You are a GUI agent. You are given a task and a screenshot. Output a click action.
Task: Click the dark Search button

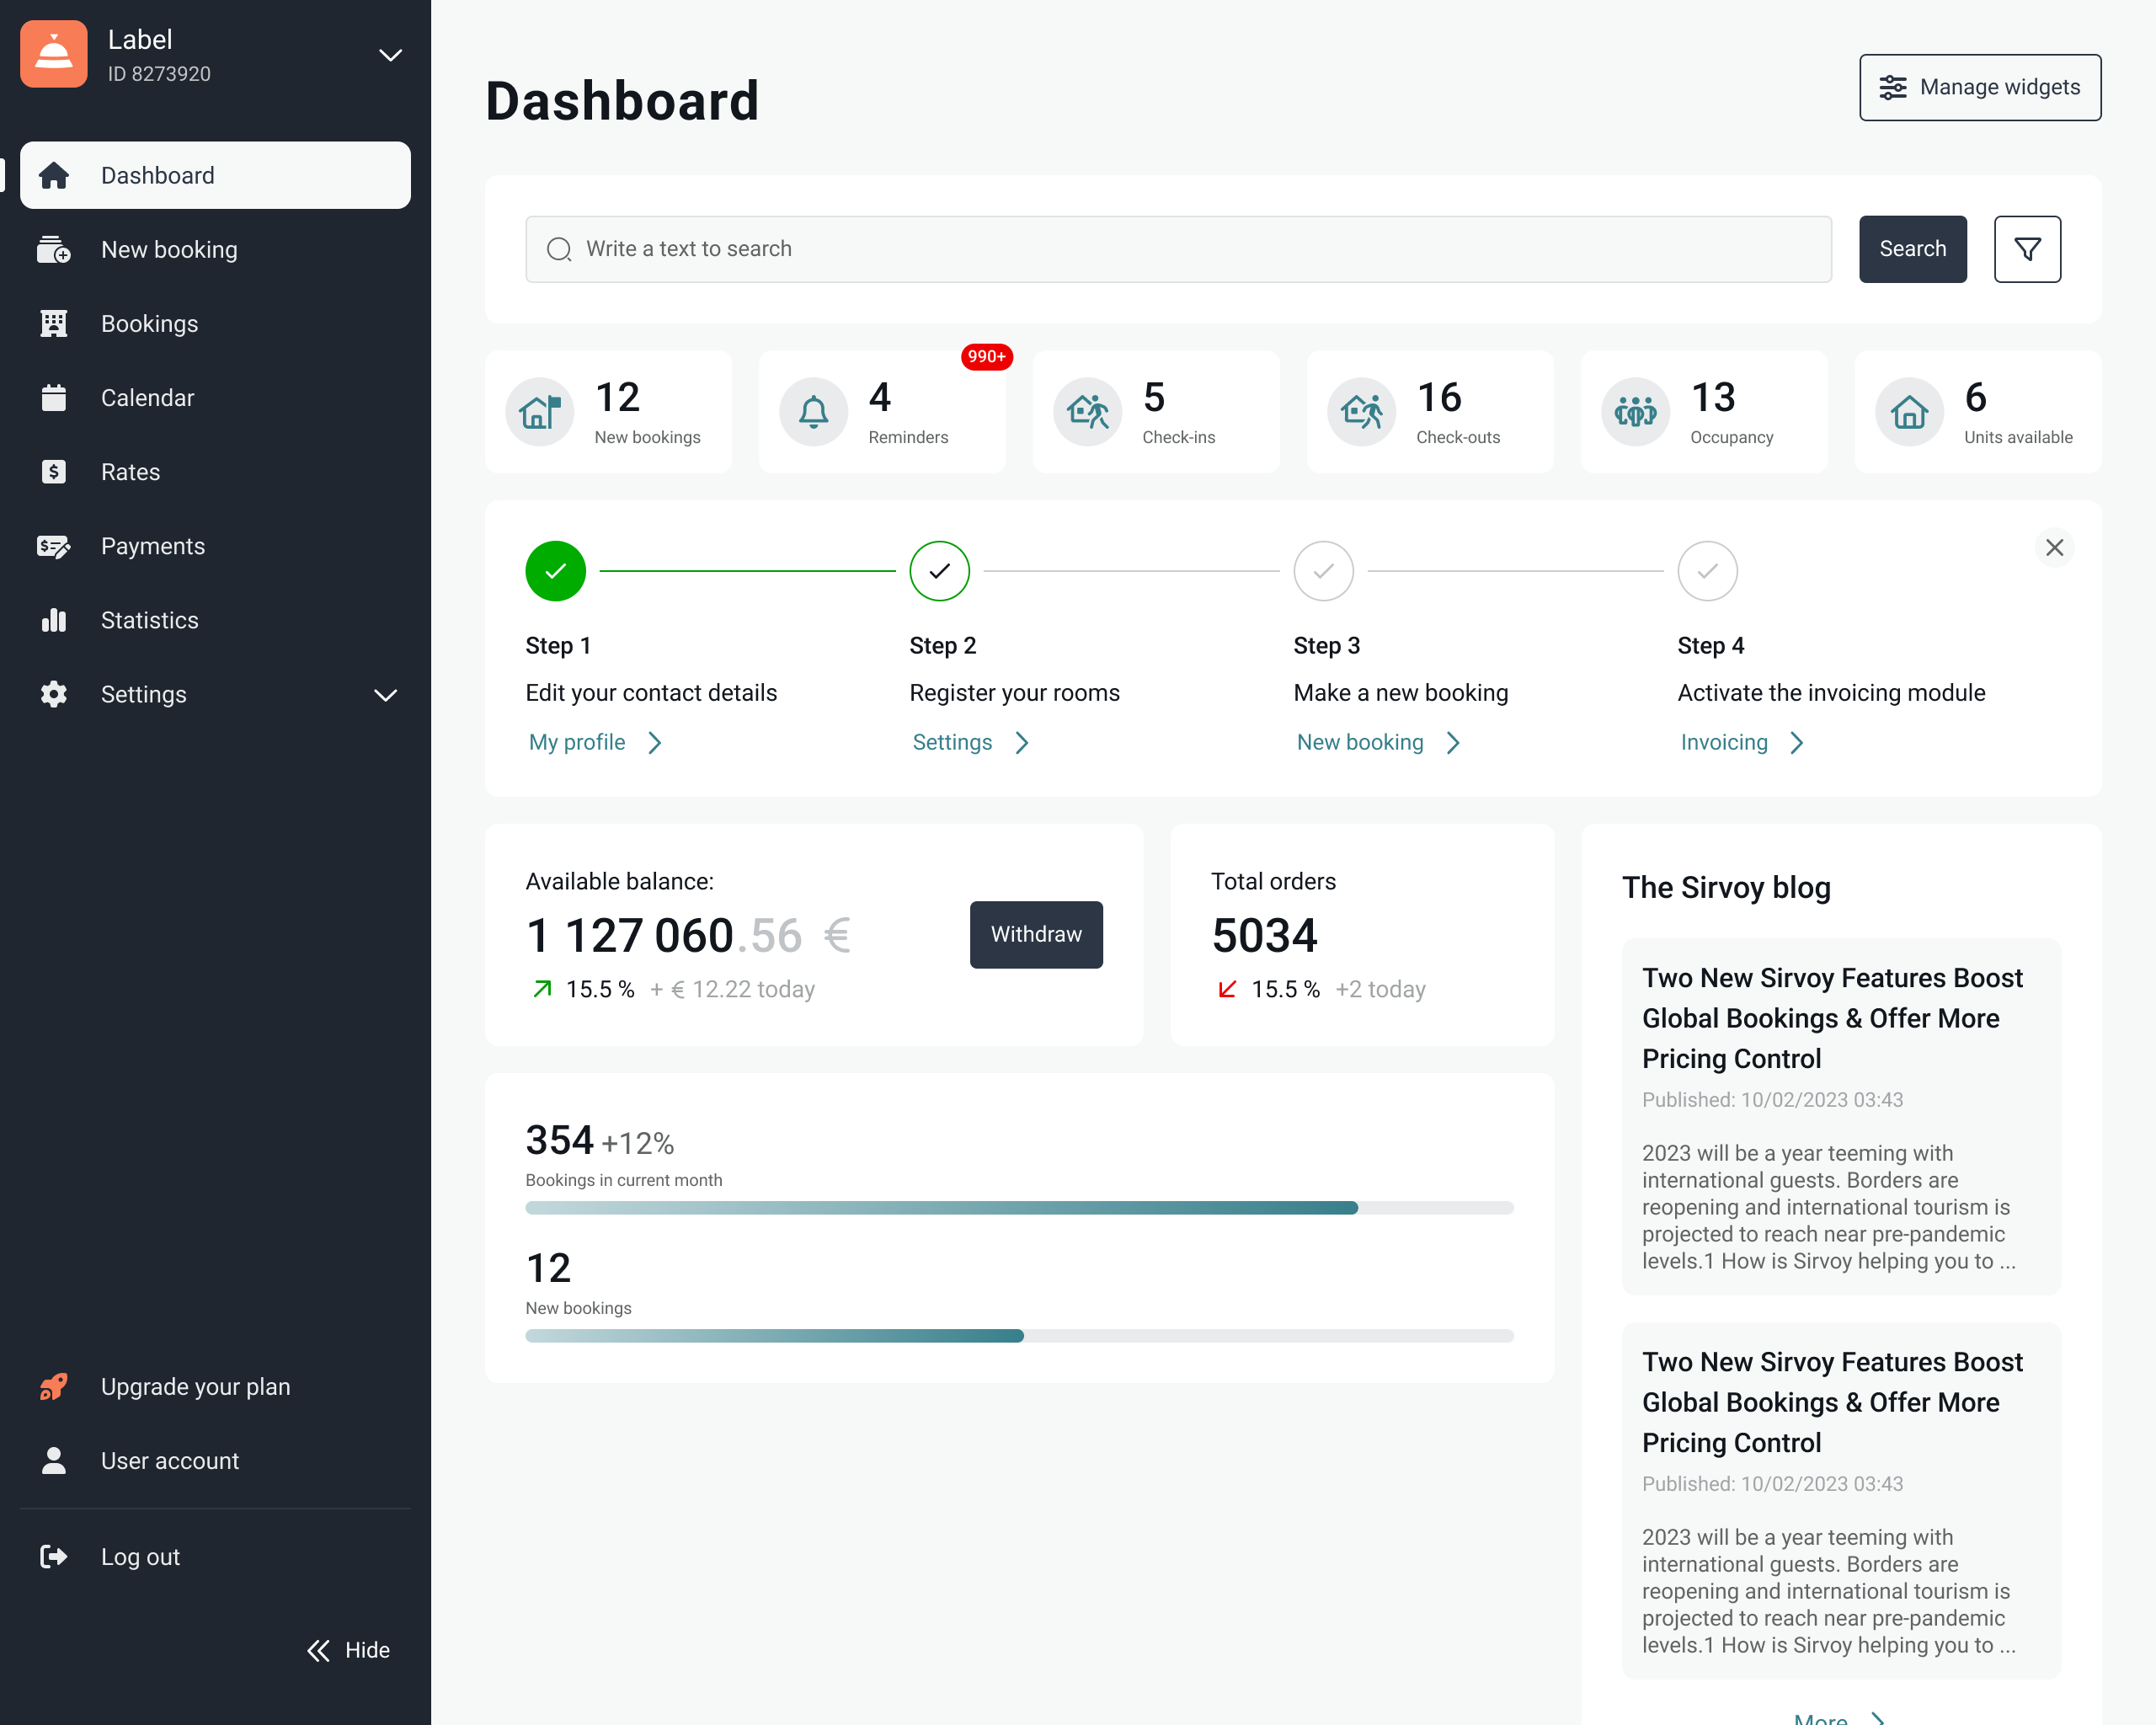(1912, 249)
